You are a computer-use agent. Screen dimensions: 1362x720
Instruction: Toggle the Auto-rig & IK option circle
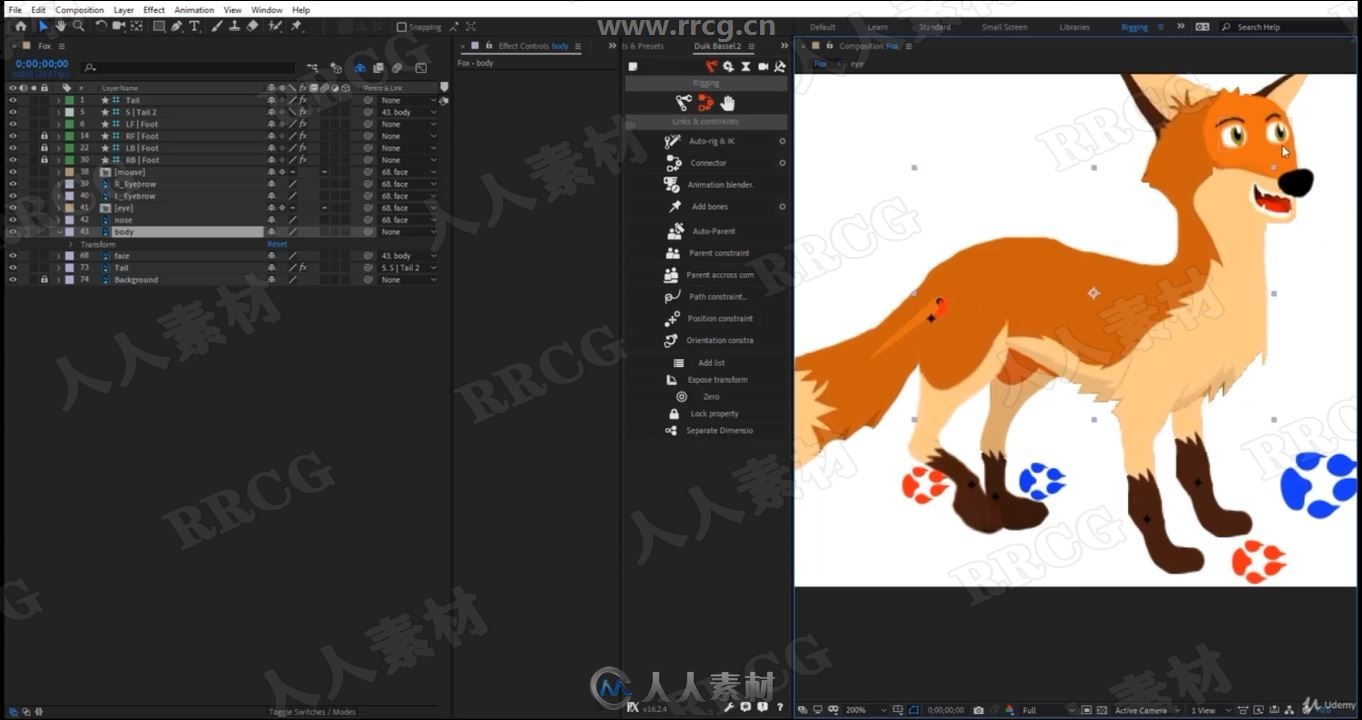(782, 142)
